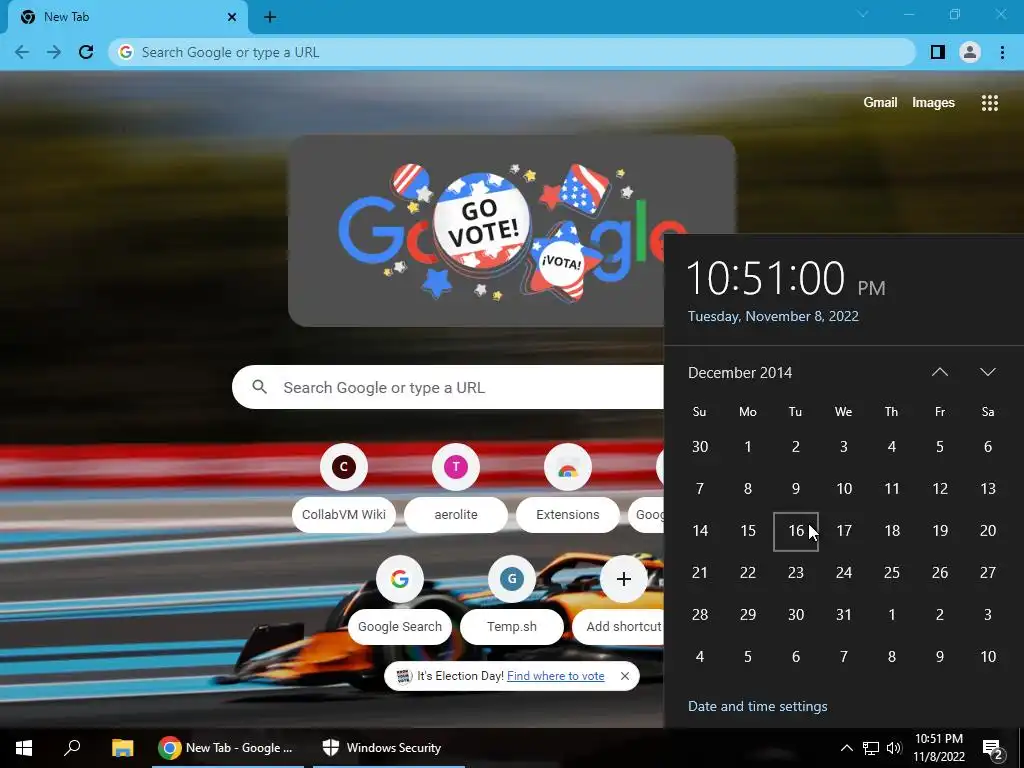The image size is (1024, 768).
Task: Open File Explorer from taskbar
Action: (x=122, y=748)
